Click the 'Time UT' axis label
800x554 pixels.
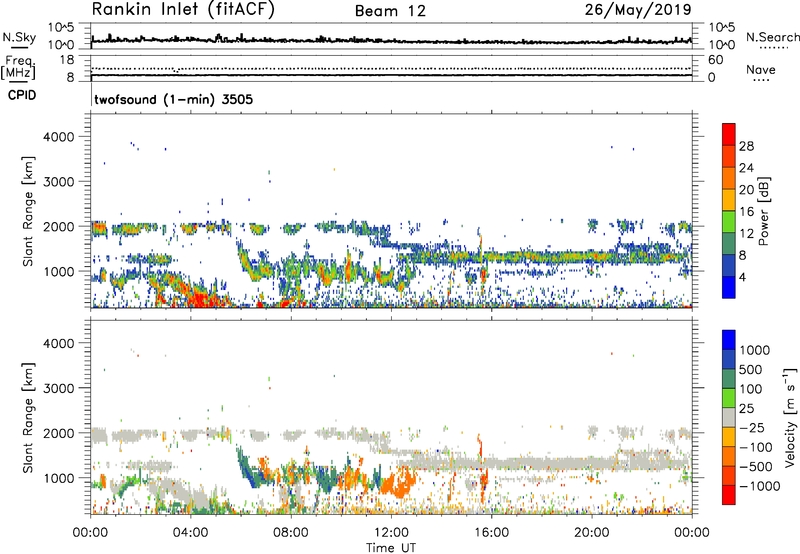391,548
